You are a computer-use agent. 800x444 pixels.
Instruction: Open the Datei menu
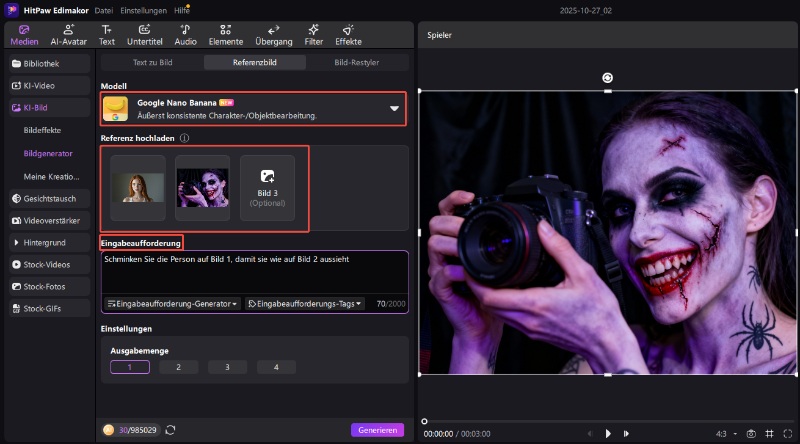point(103,9)
